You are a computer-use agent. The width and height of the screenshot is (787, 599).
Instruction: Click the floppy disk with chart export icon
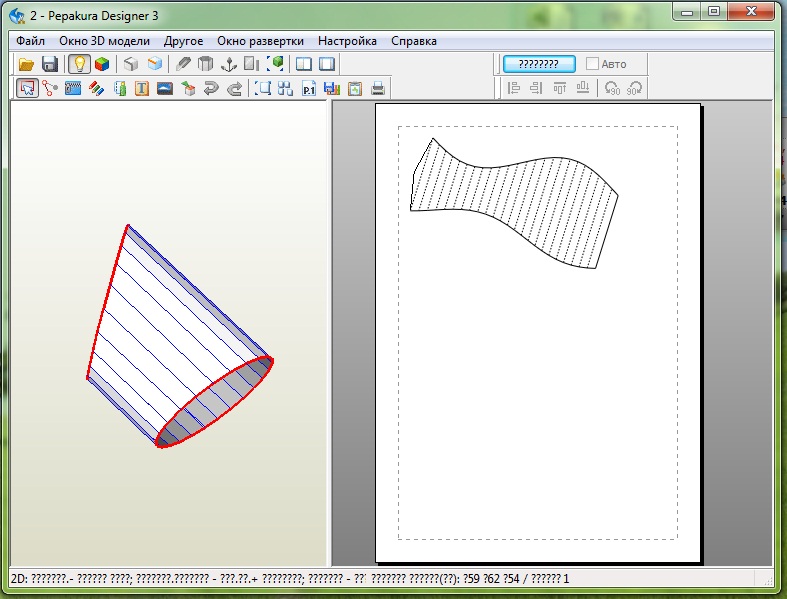(x=331, y=89)
